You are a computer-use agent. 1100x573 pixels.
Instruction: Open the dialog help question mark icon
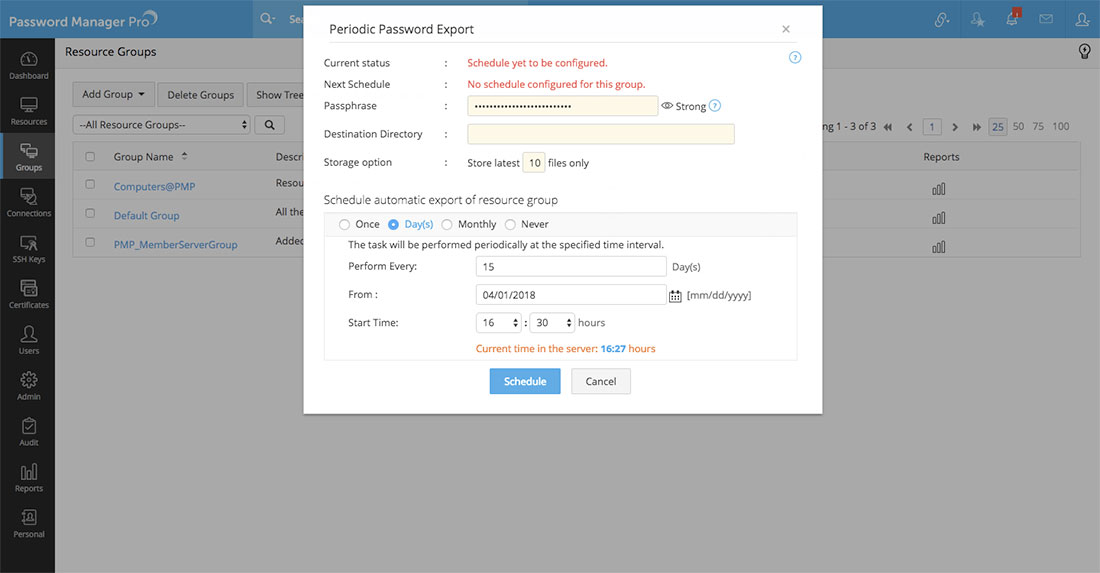[x=795, y=58]
